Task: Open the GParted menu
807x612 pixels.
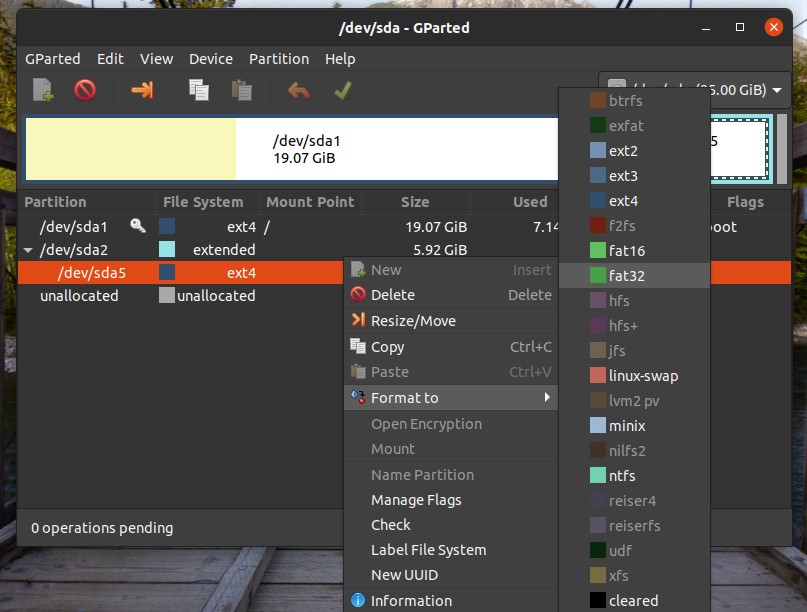Action: tap(53, 58)
